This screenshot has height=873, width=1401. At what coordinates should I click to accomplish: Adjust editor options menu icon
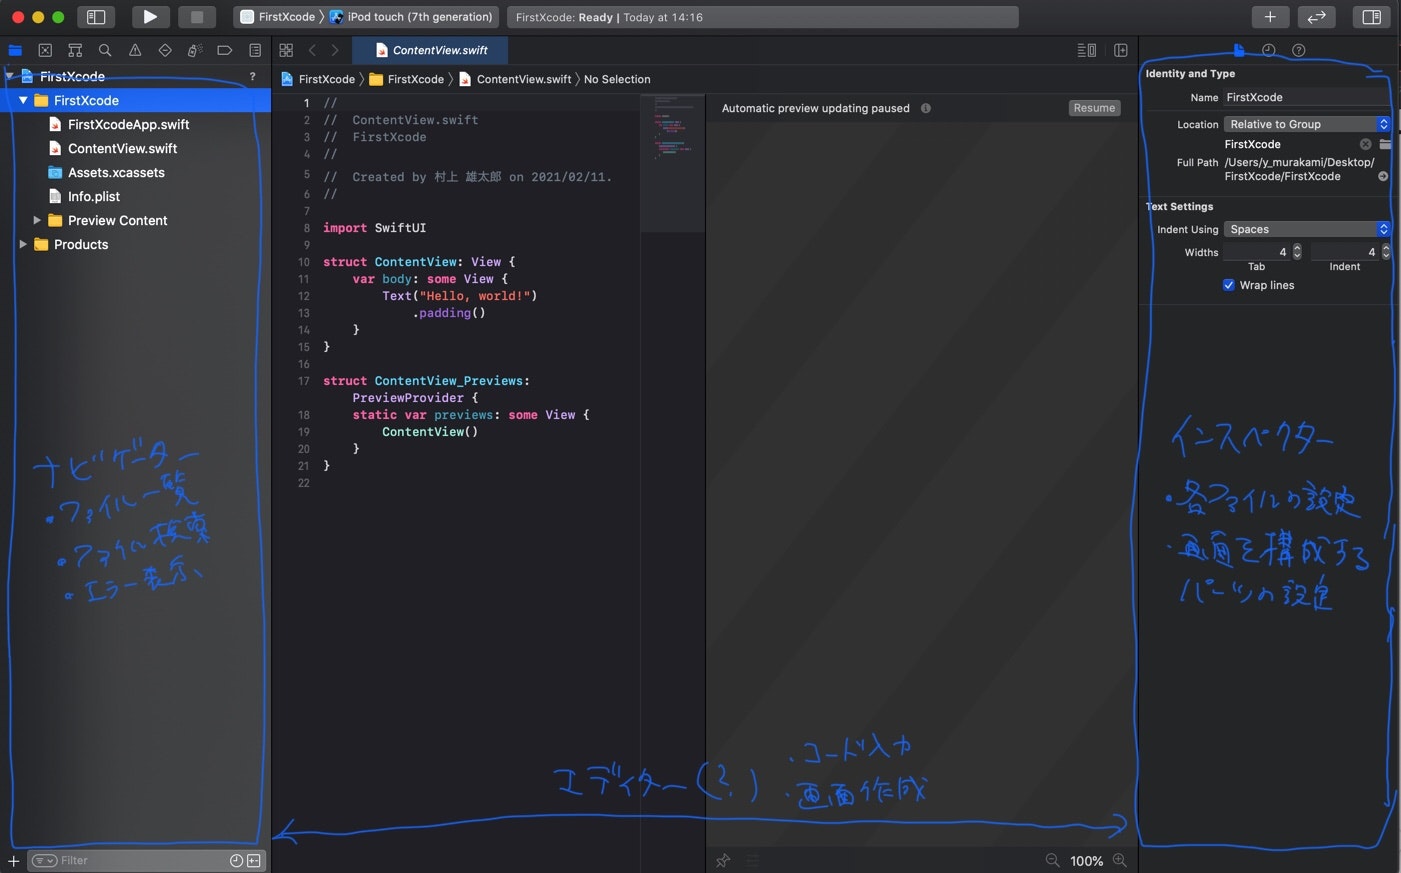(1086, 50)
